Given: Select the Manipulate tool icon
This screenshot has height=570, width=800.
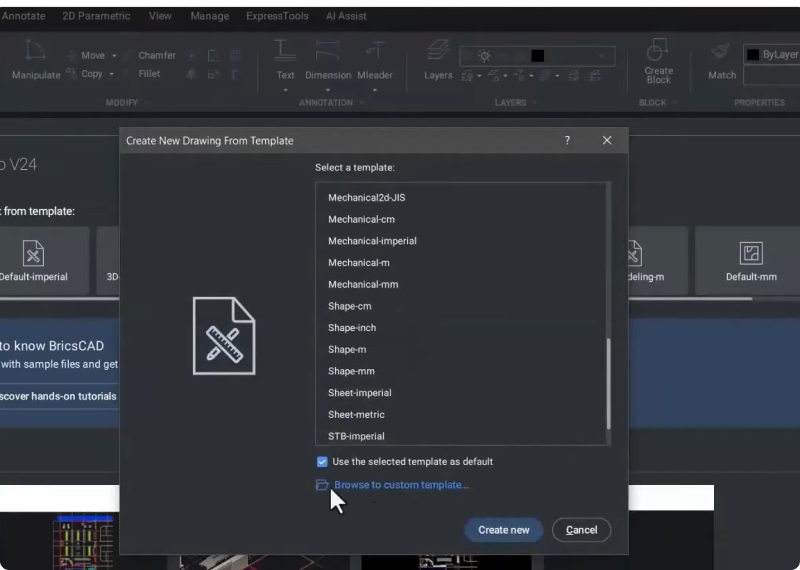Looking at the screenshot, I should tap(35, 51).
